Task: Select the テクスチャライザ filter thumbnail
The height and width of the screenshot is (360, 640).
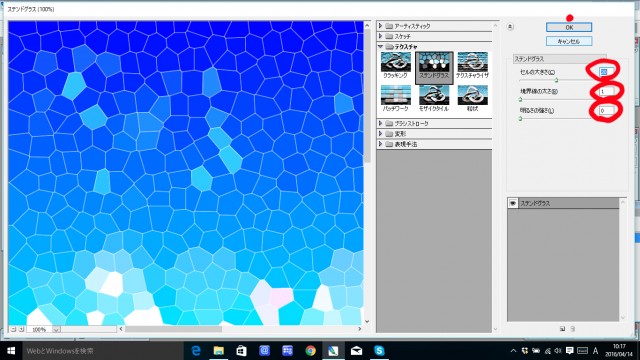Action: click(472, 65)
